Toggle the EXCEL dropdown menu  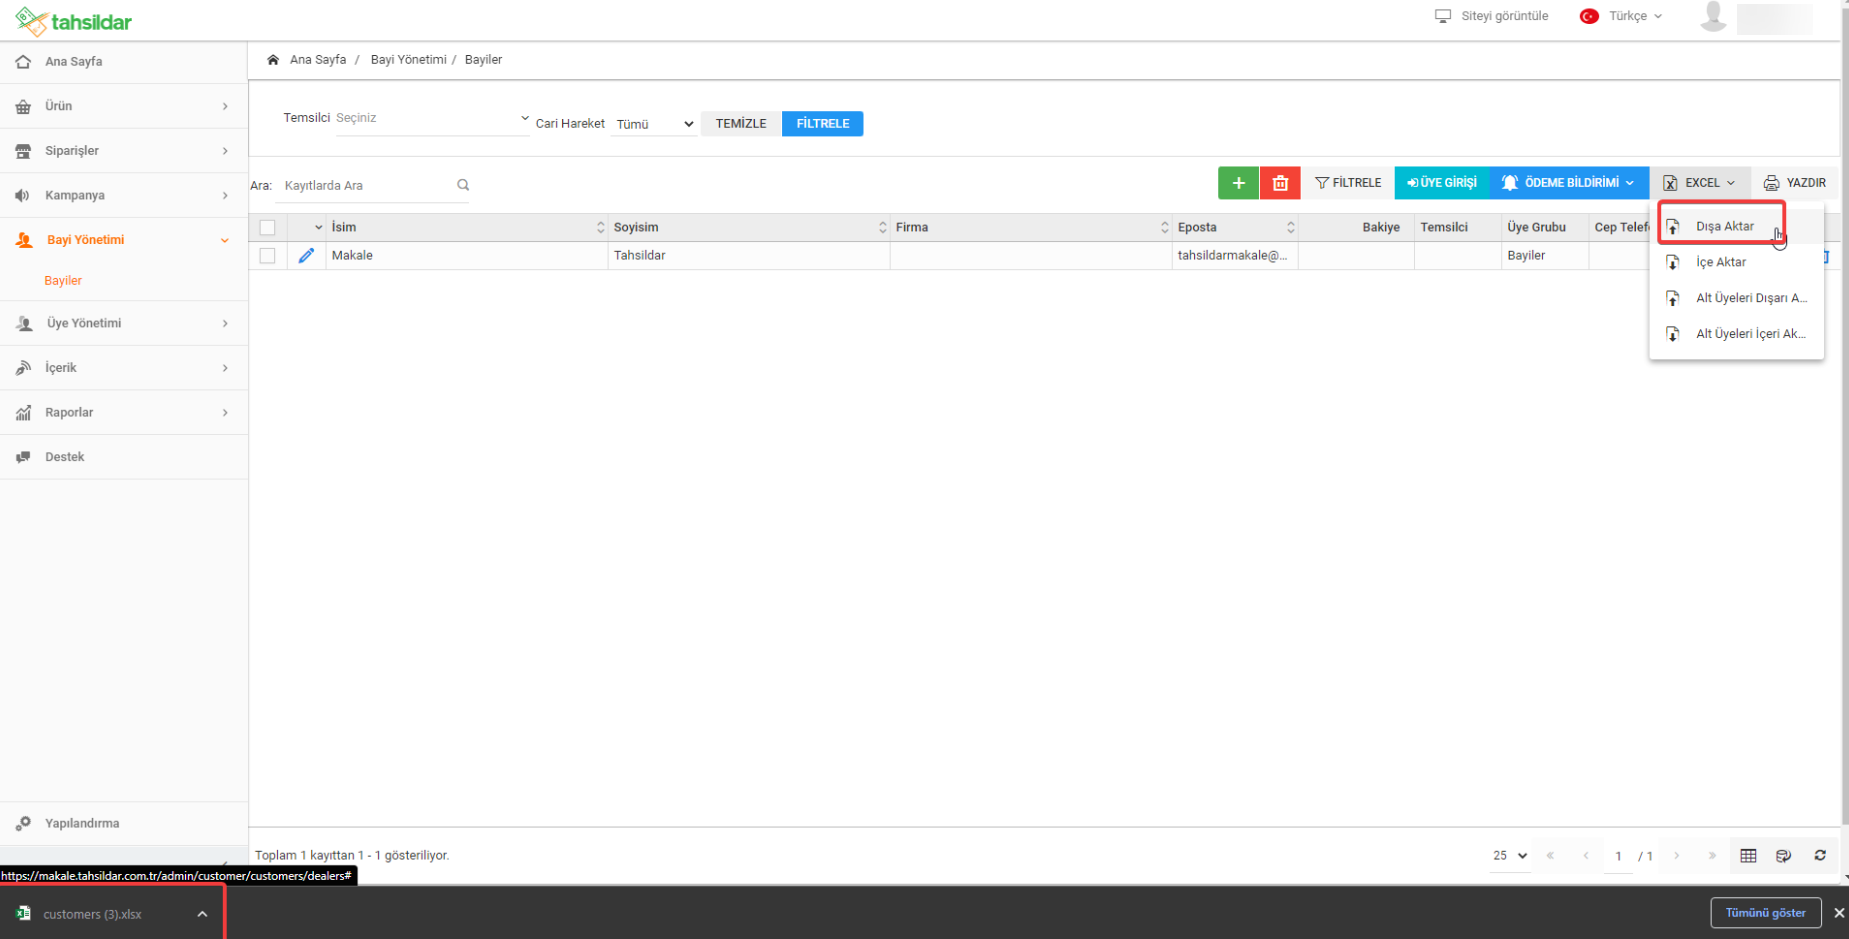[1700, 183]
